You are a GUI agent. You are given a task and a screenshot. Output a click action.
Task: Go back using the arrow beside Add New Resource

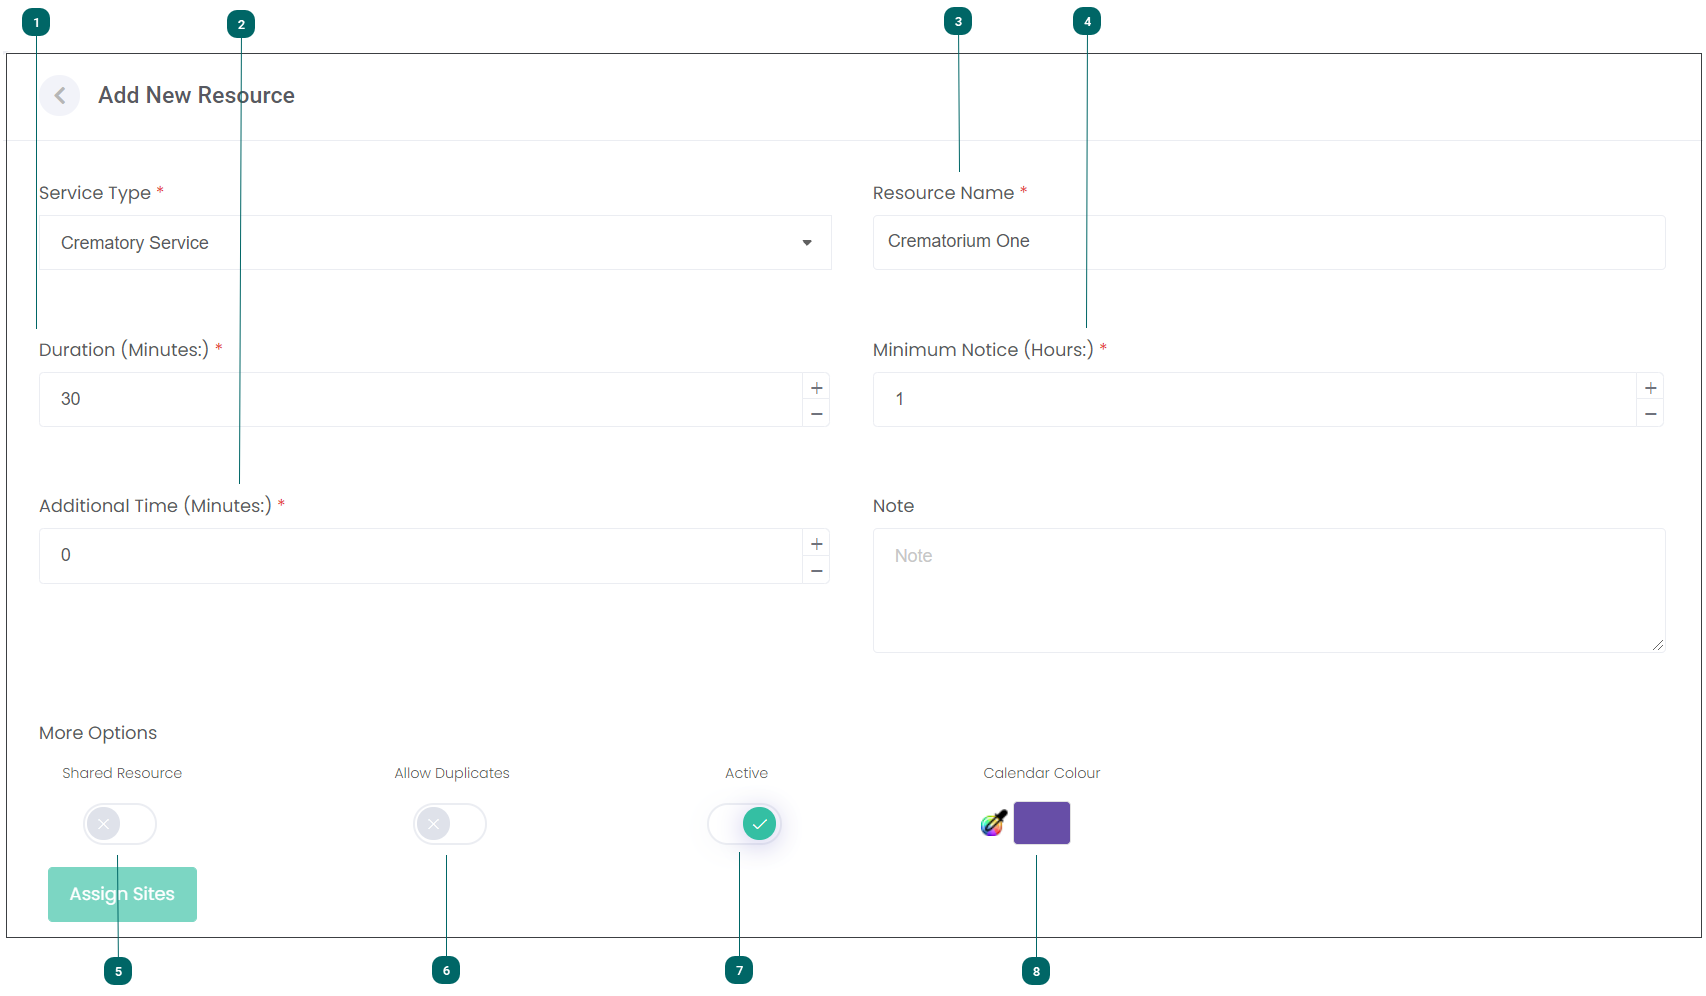click(x=60, y=96)
